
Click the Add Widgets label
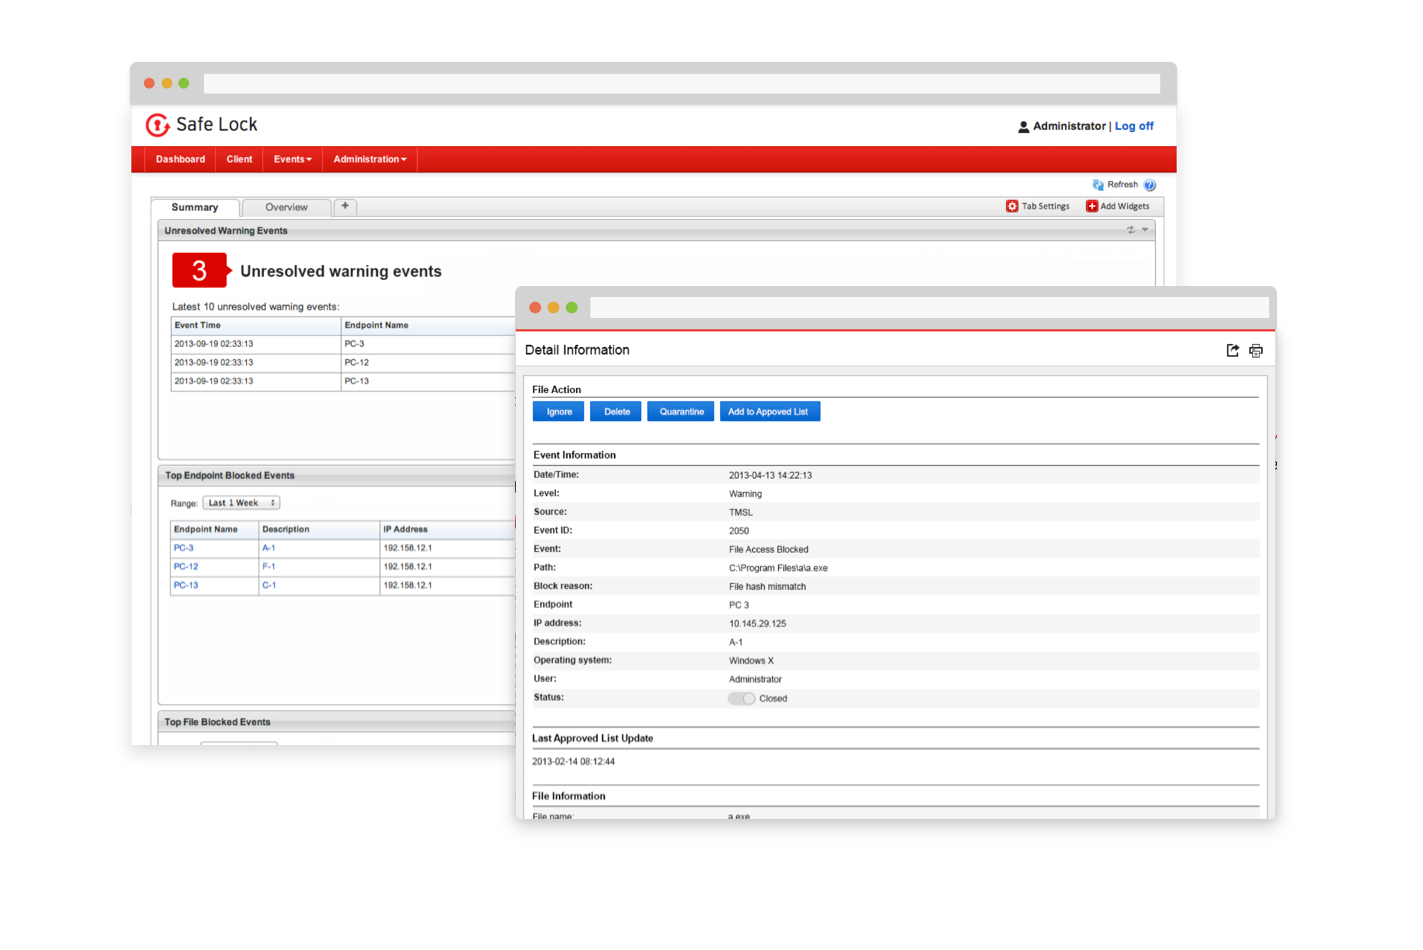[x=1125, y=206]
